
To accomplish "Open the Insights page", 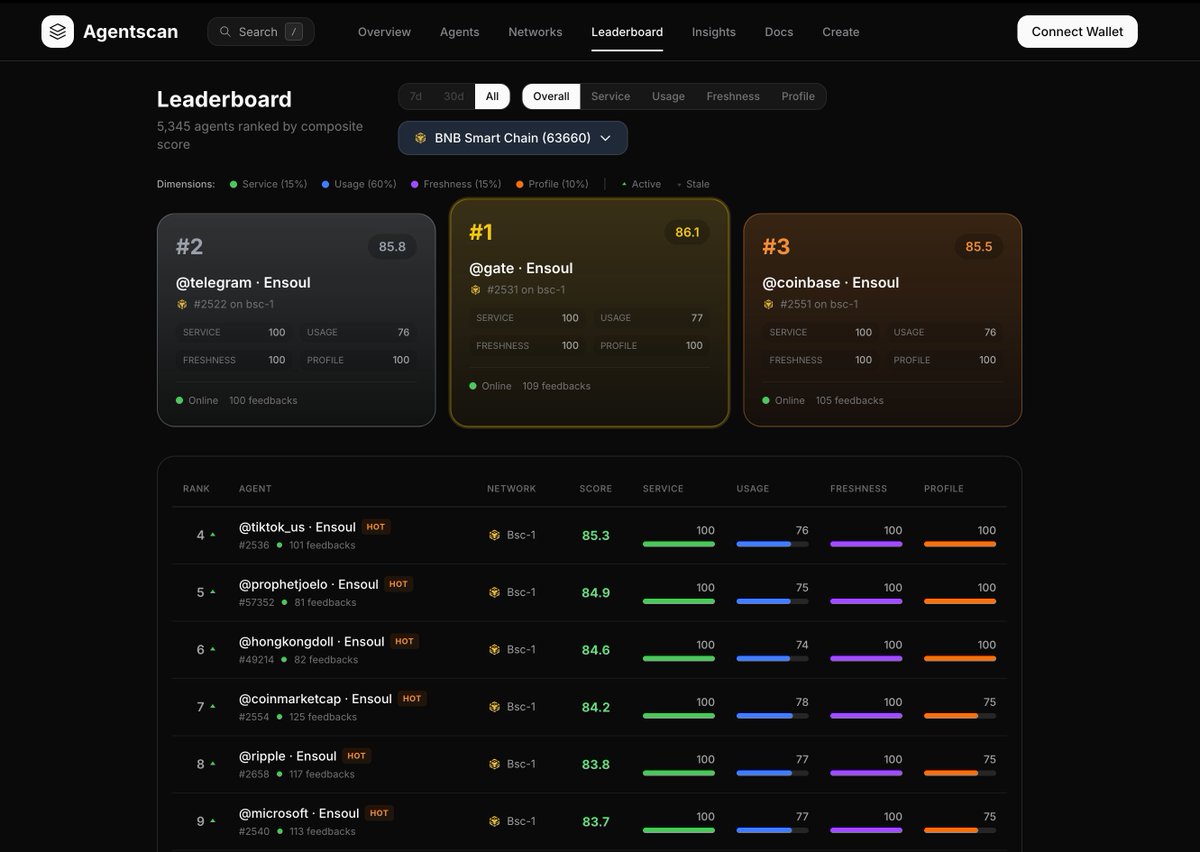I will click(x=714, y=32).
